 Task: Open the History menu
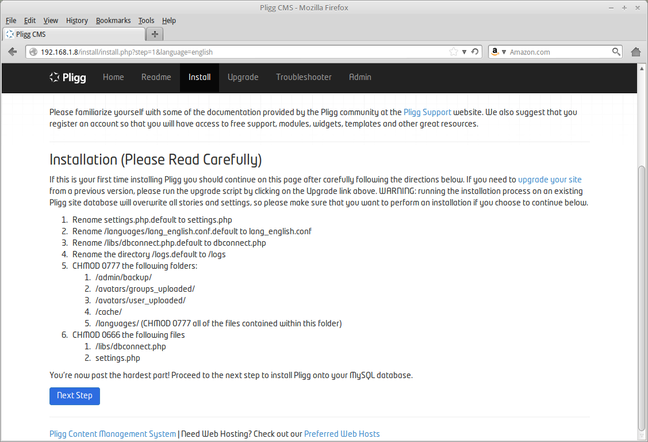(77, 21)
